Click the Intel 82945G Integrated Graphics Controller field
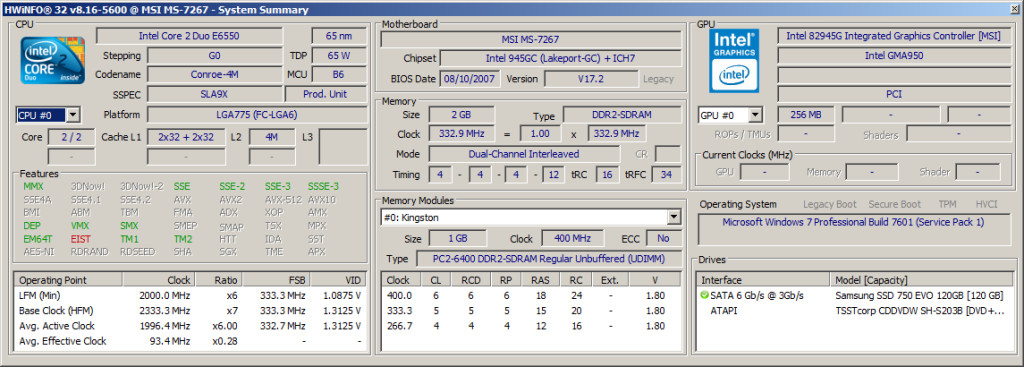This screenshot has height=367, width=1024. (x=894, y=36)
